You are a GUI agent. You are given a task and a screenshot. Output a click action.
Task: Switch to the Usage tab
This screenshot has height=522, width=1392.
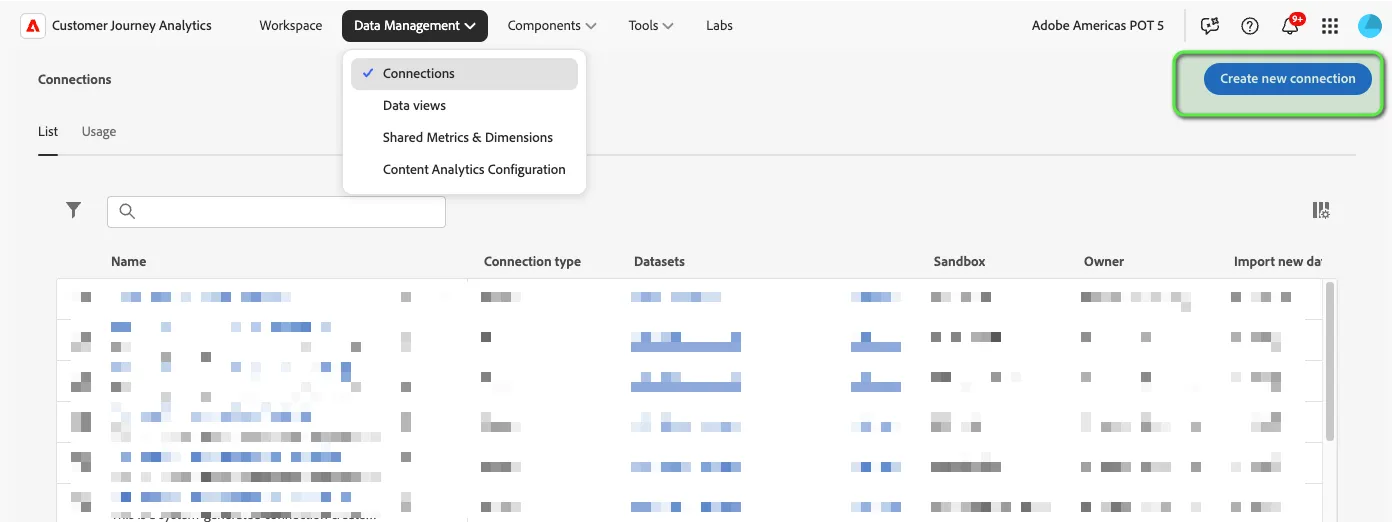(x=99, y=132)
